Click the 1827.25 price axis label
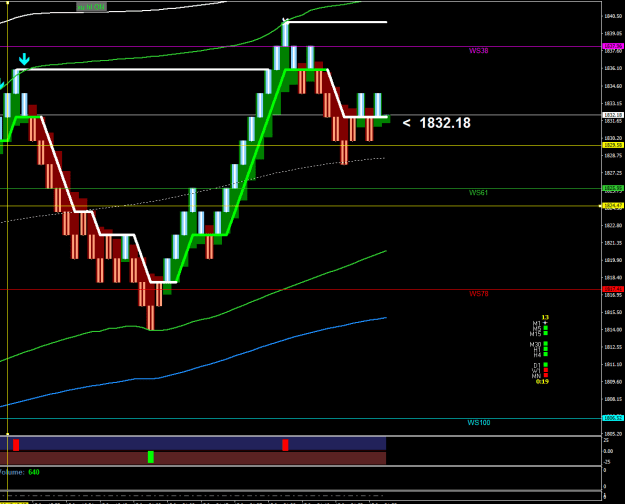This screenshot has width=625, height=504. click(613, 173)
